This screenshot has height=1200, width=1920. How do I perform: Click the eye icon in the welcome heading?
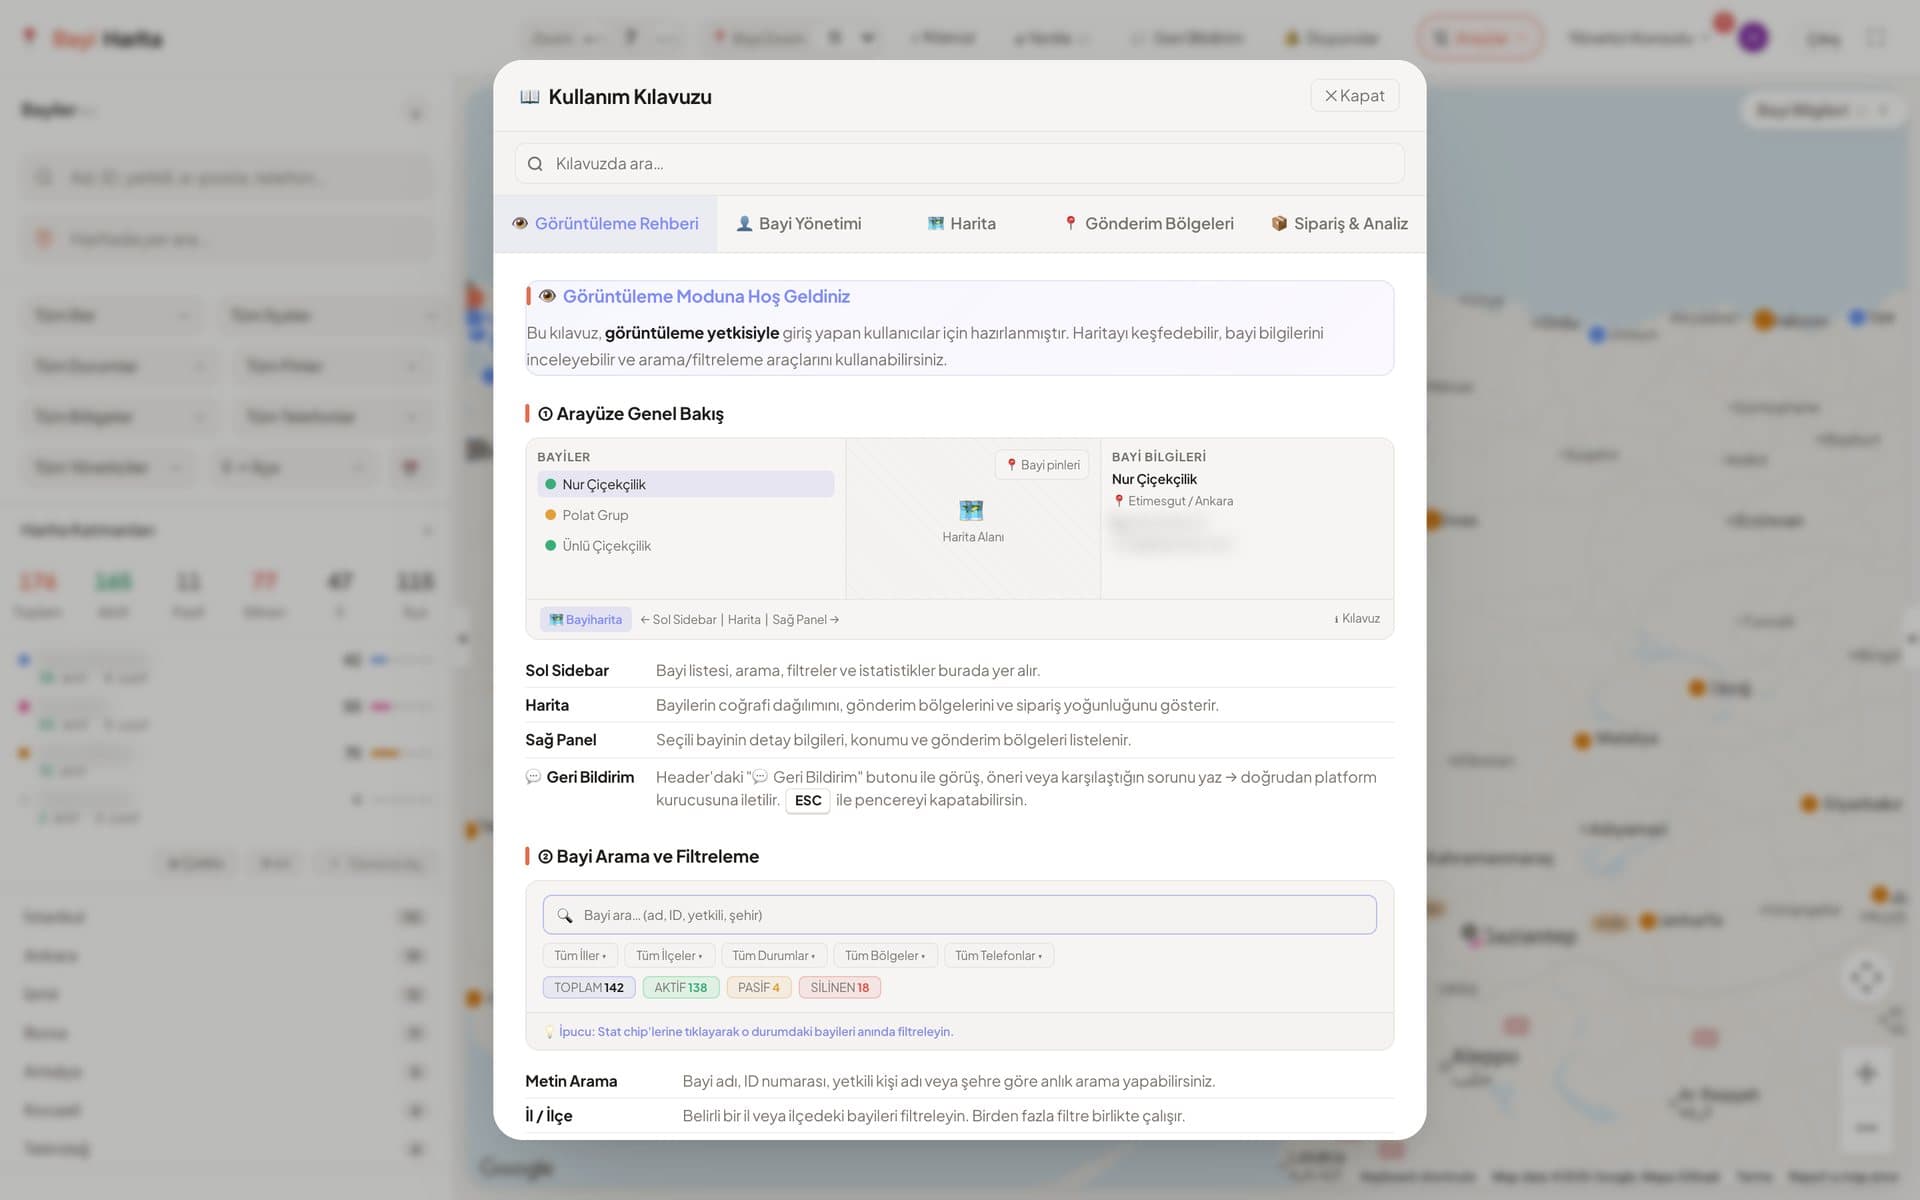click(x=547, y=296)
